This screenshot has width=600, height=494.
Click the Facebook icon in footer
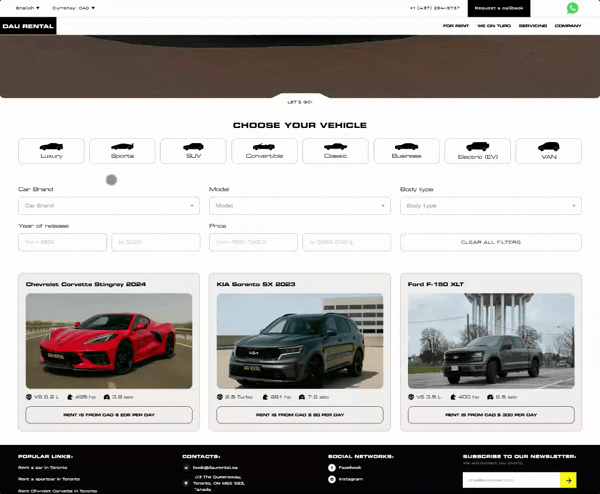(332, 468)
